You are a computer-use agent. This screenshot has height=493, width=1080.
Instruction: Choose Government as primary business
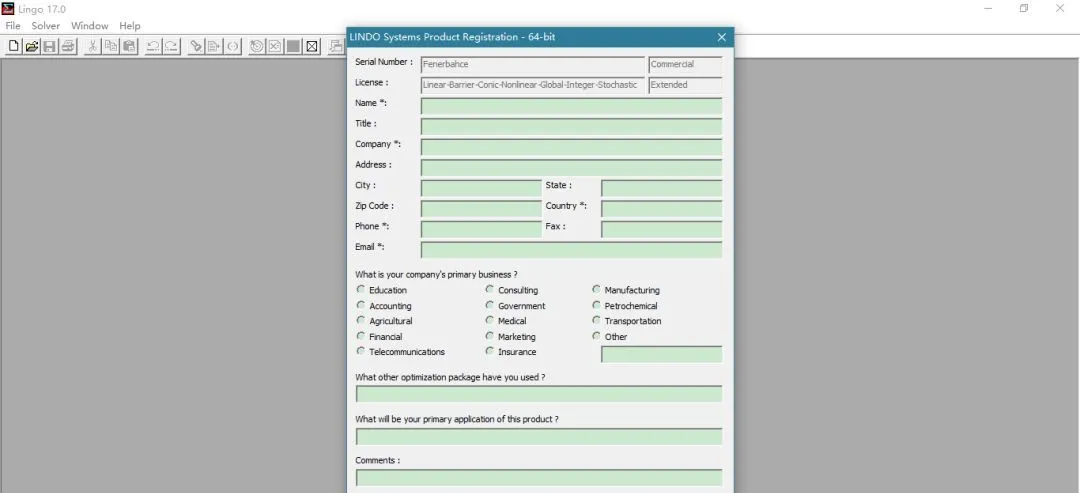tap(490, 305)
